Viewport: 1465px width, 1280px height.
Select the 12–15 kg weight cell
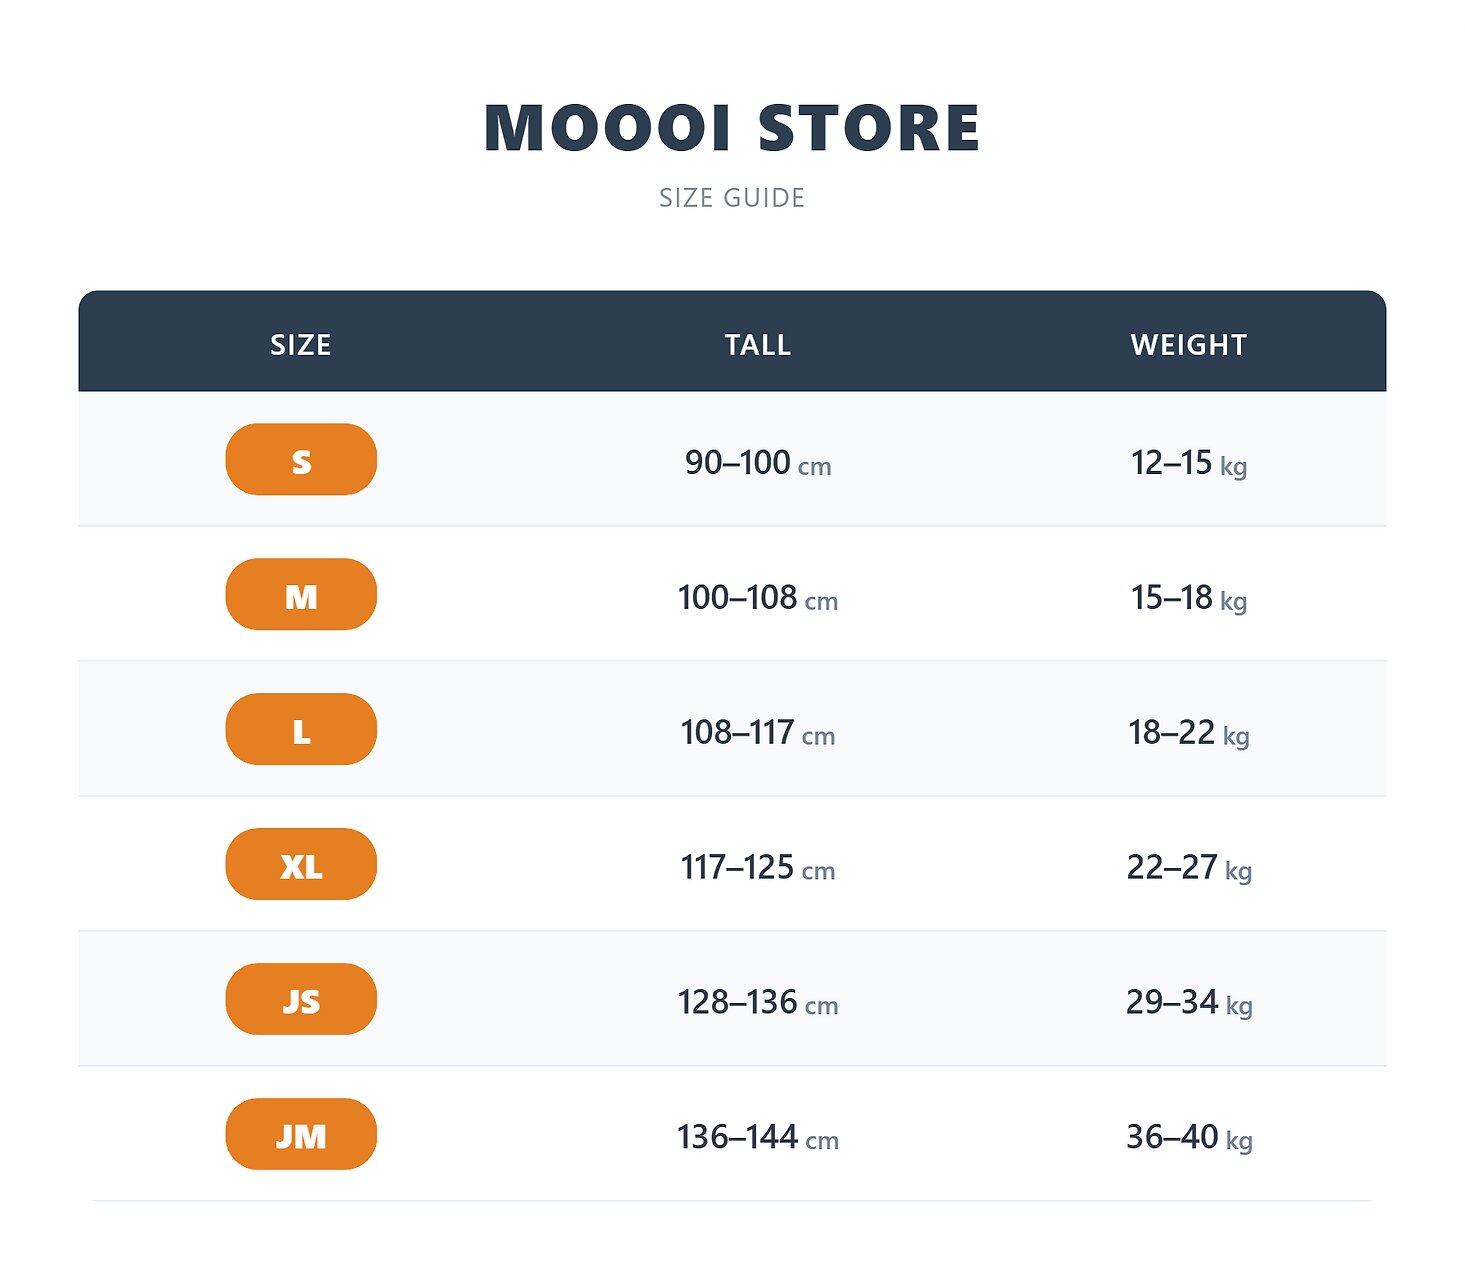1189,463
